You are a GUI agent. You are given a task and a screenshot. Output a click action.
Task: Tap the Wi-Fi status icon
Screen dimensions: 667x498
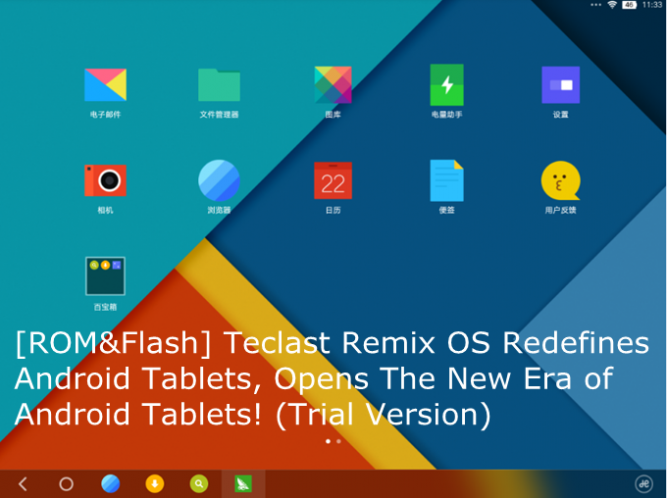(x=612, y=5)
